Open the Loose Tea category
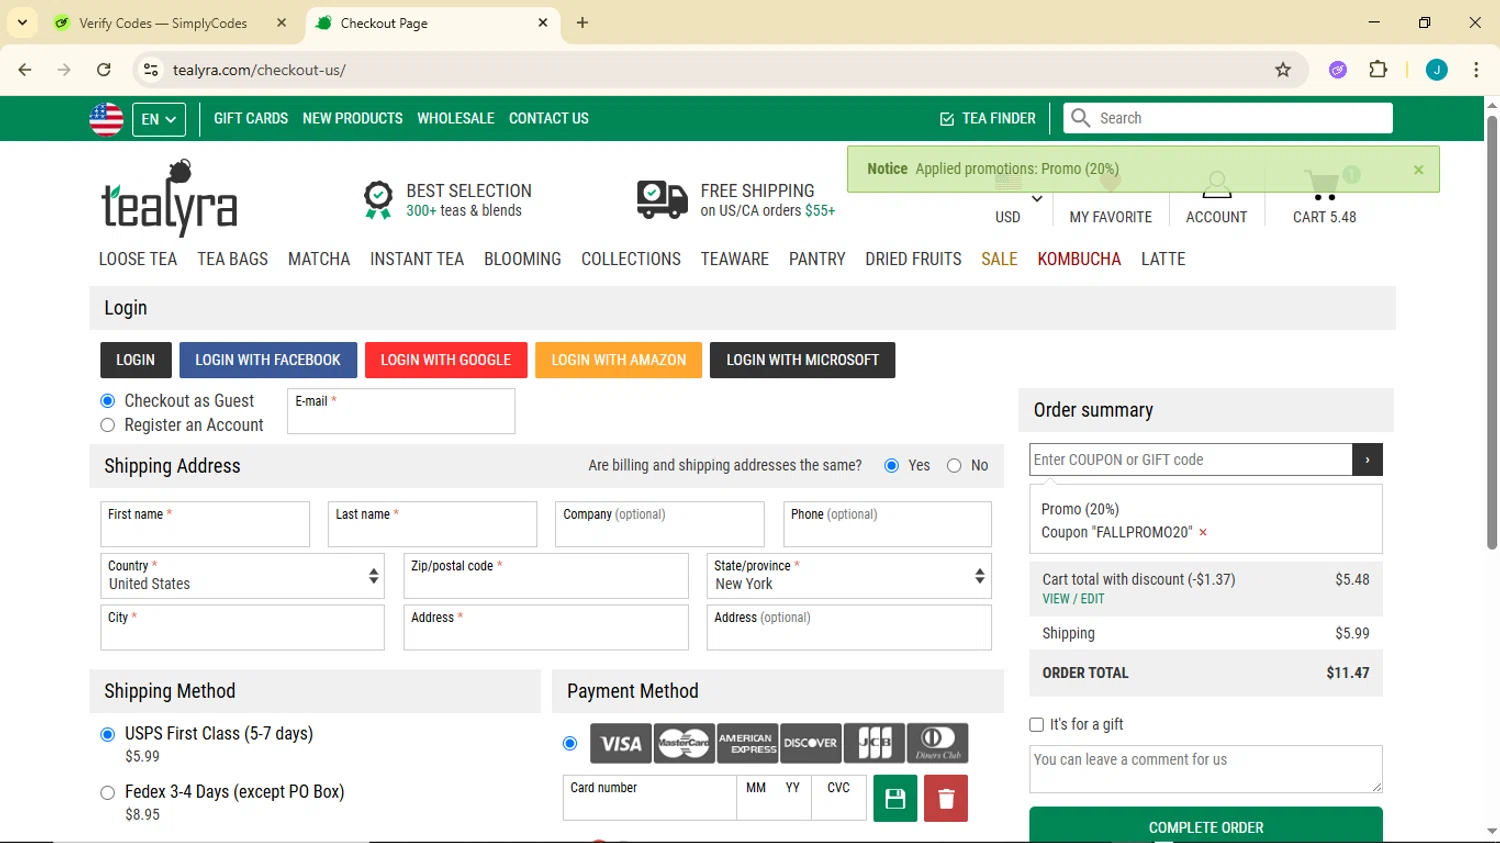 tap(138, 259)
